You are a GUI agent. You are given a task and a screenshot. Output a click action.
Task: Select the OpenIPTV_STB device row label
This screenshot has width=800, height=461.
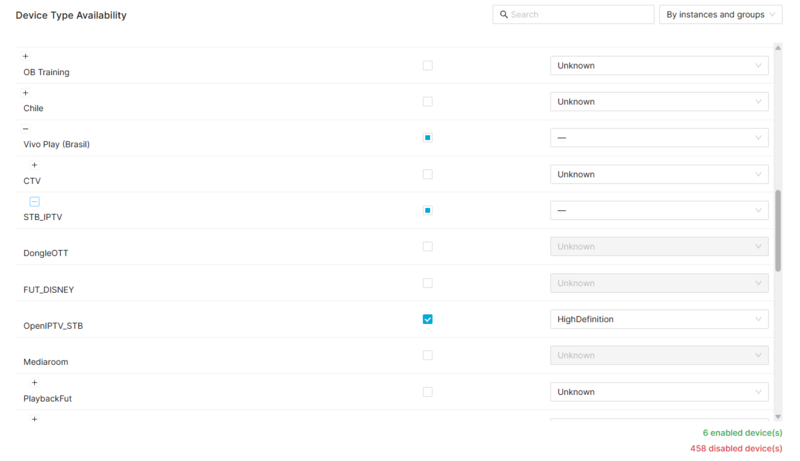tap(54, 326)
